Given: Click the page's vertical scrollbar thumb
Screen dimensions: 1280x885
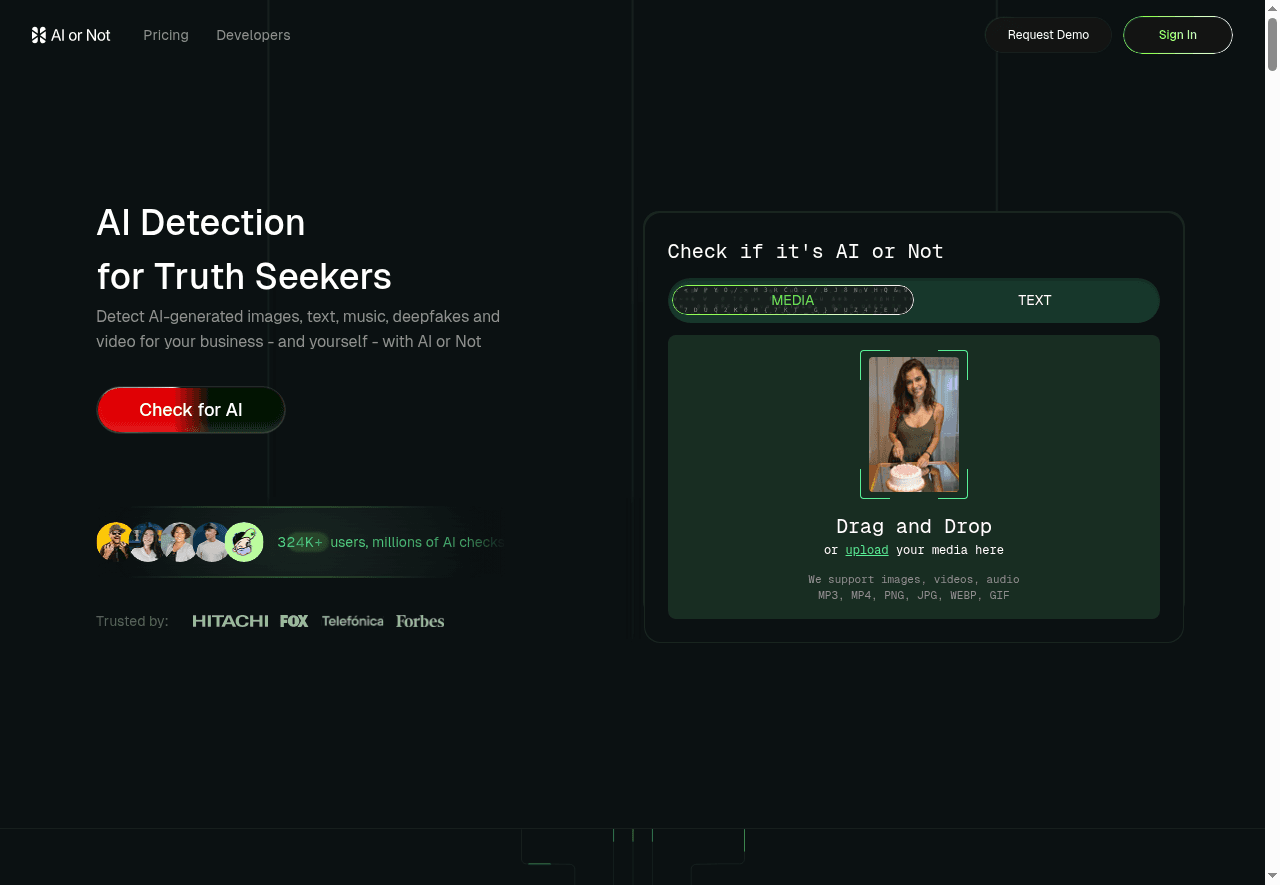Looking at the screenshot, I should point(1272,45).
